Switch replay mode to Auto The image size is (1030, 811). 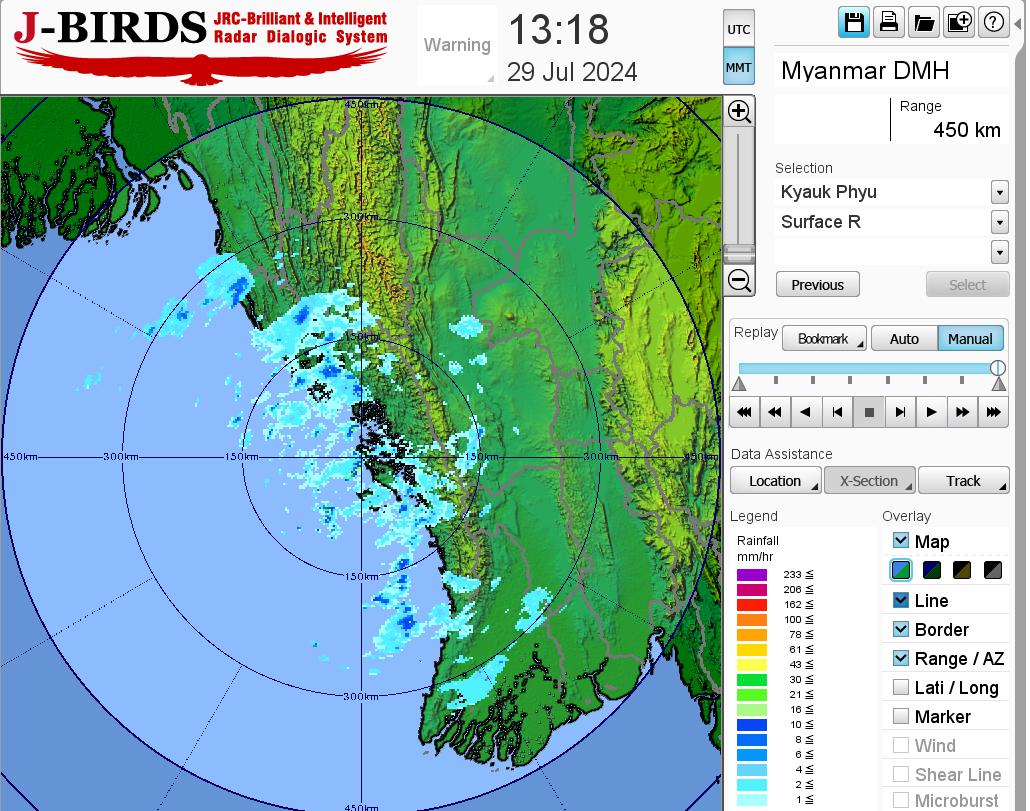coord(904,339)
